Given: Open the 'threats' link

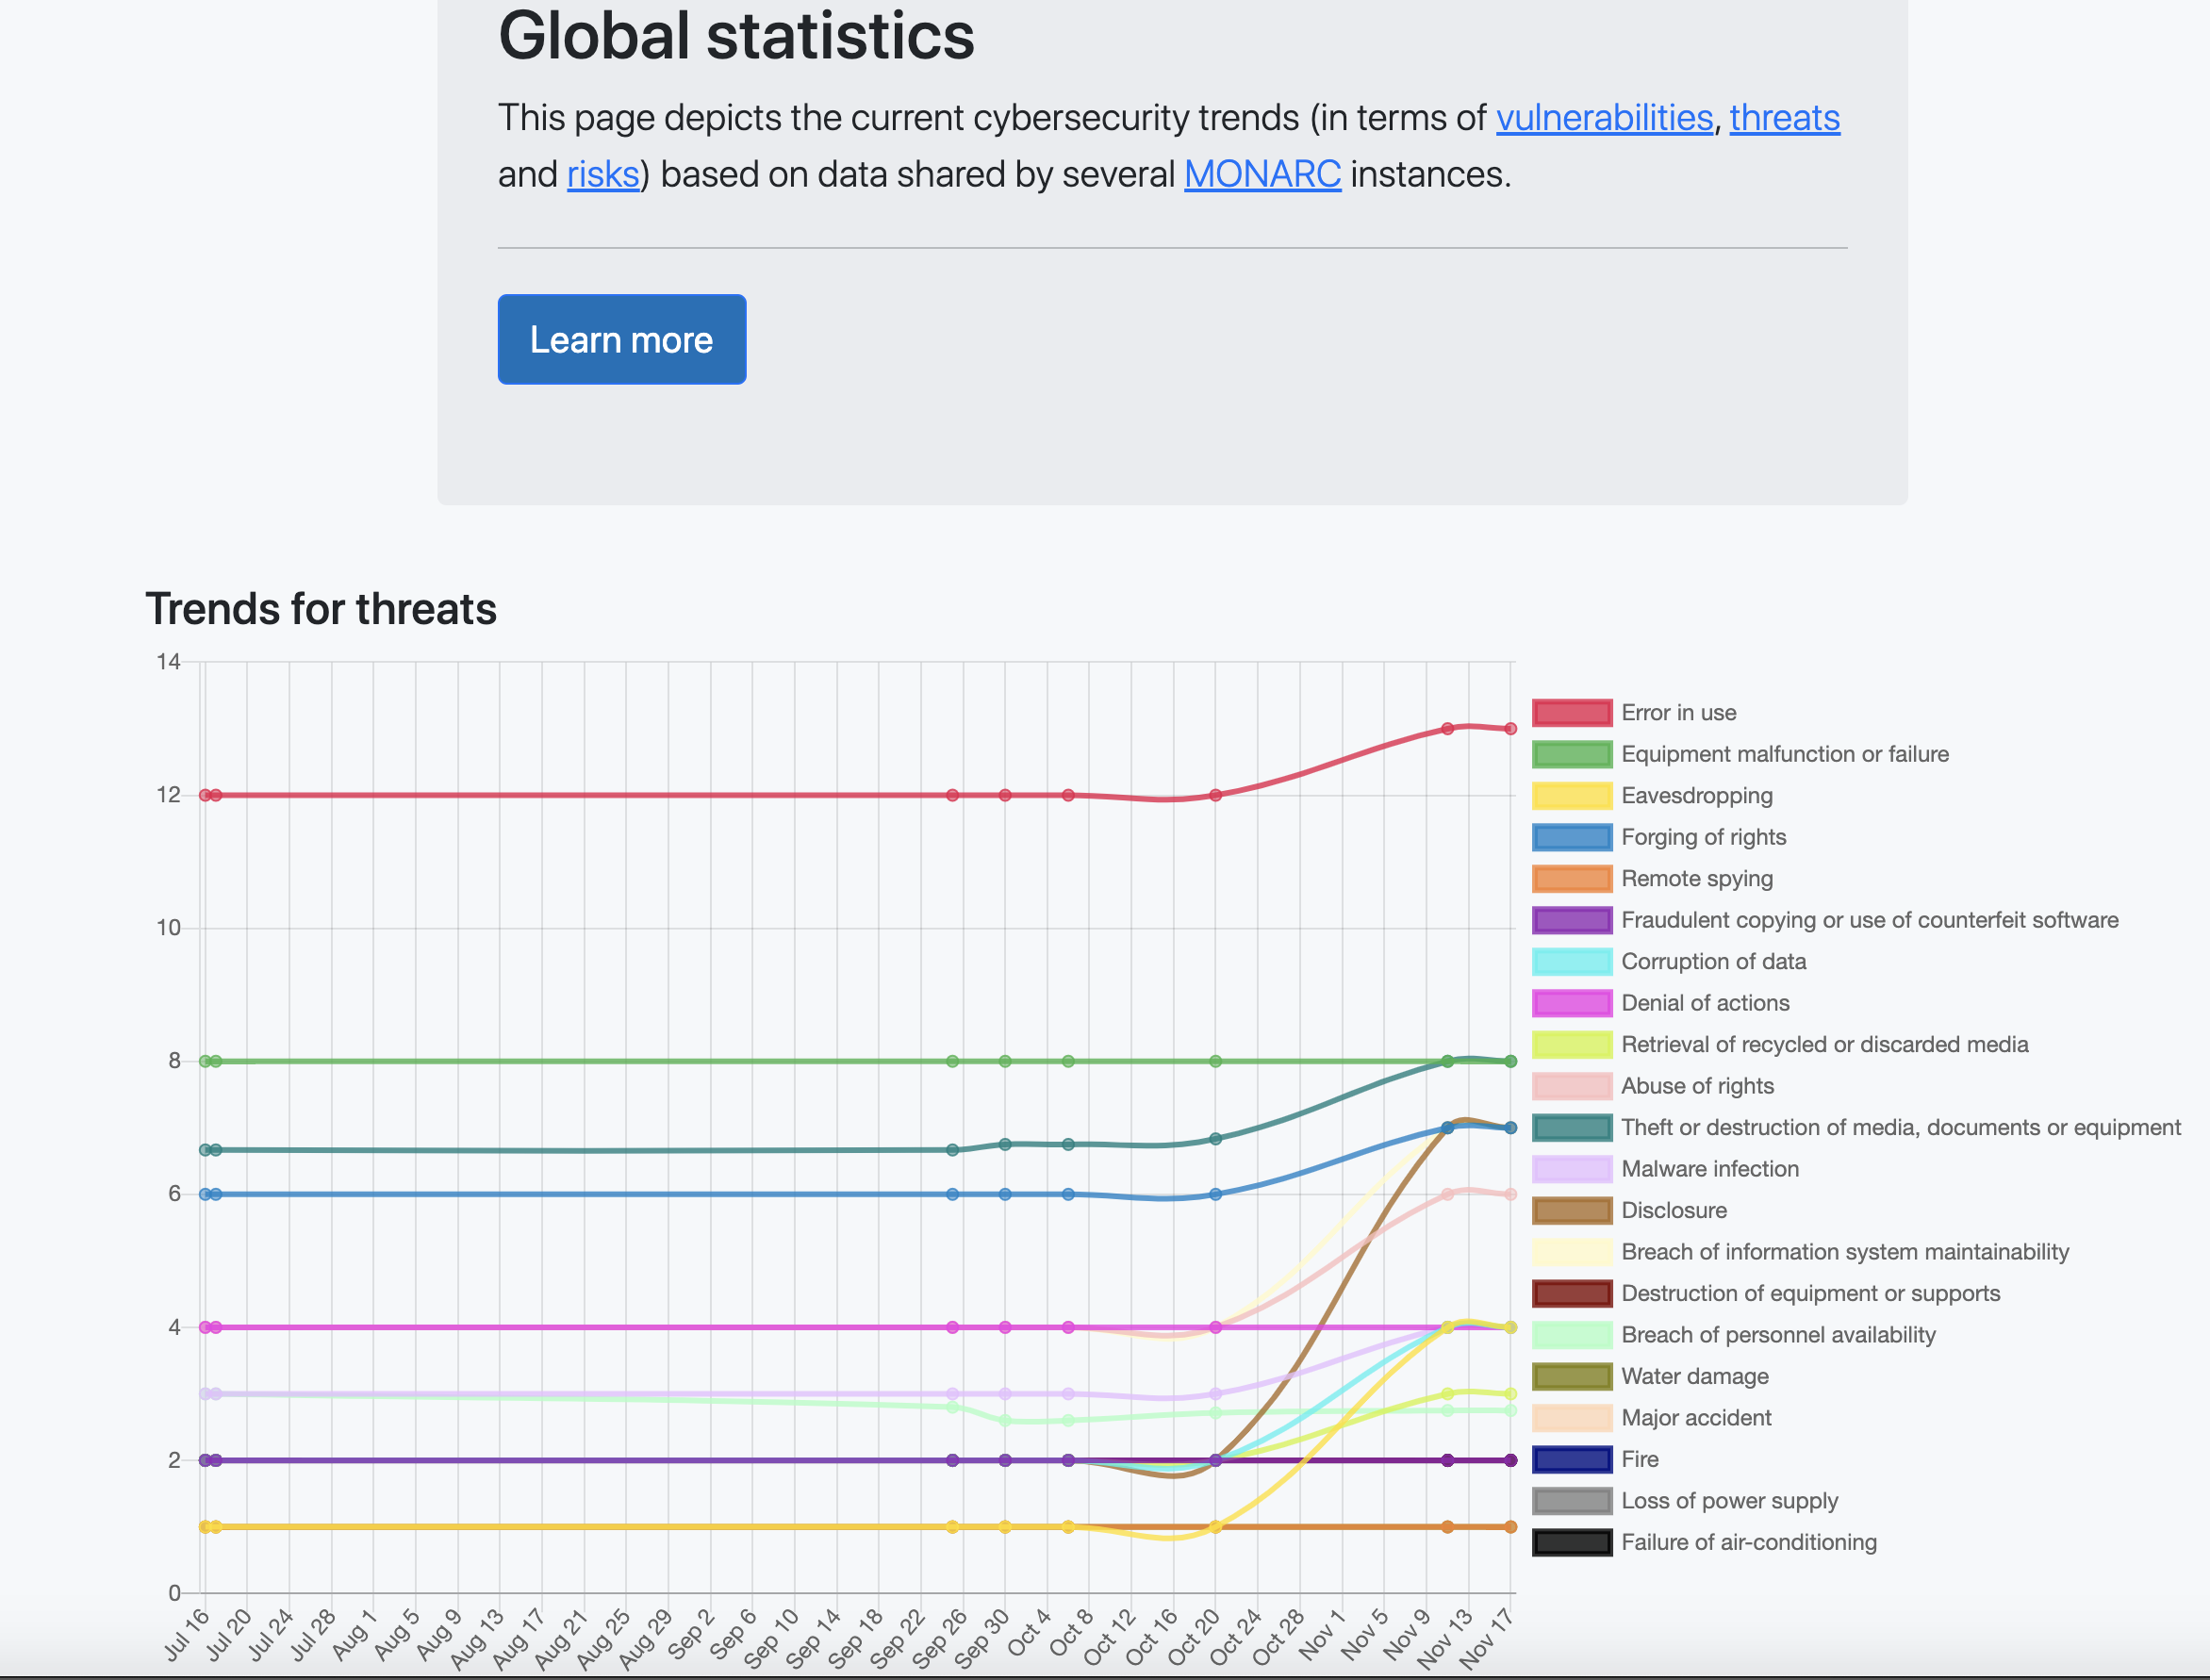Looking at the screenshot, I should (1784, 117).
